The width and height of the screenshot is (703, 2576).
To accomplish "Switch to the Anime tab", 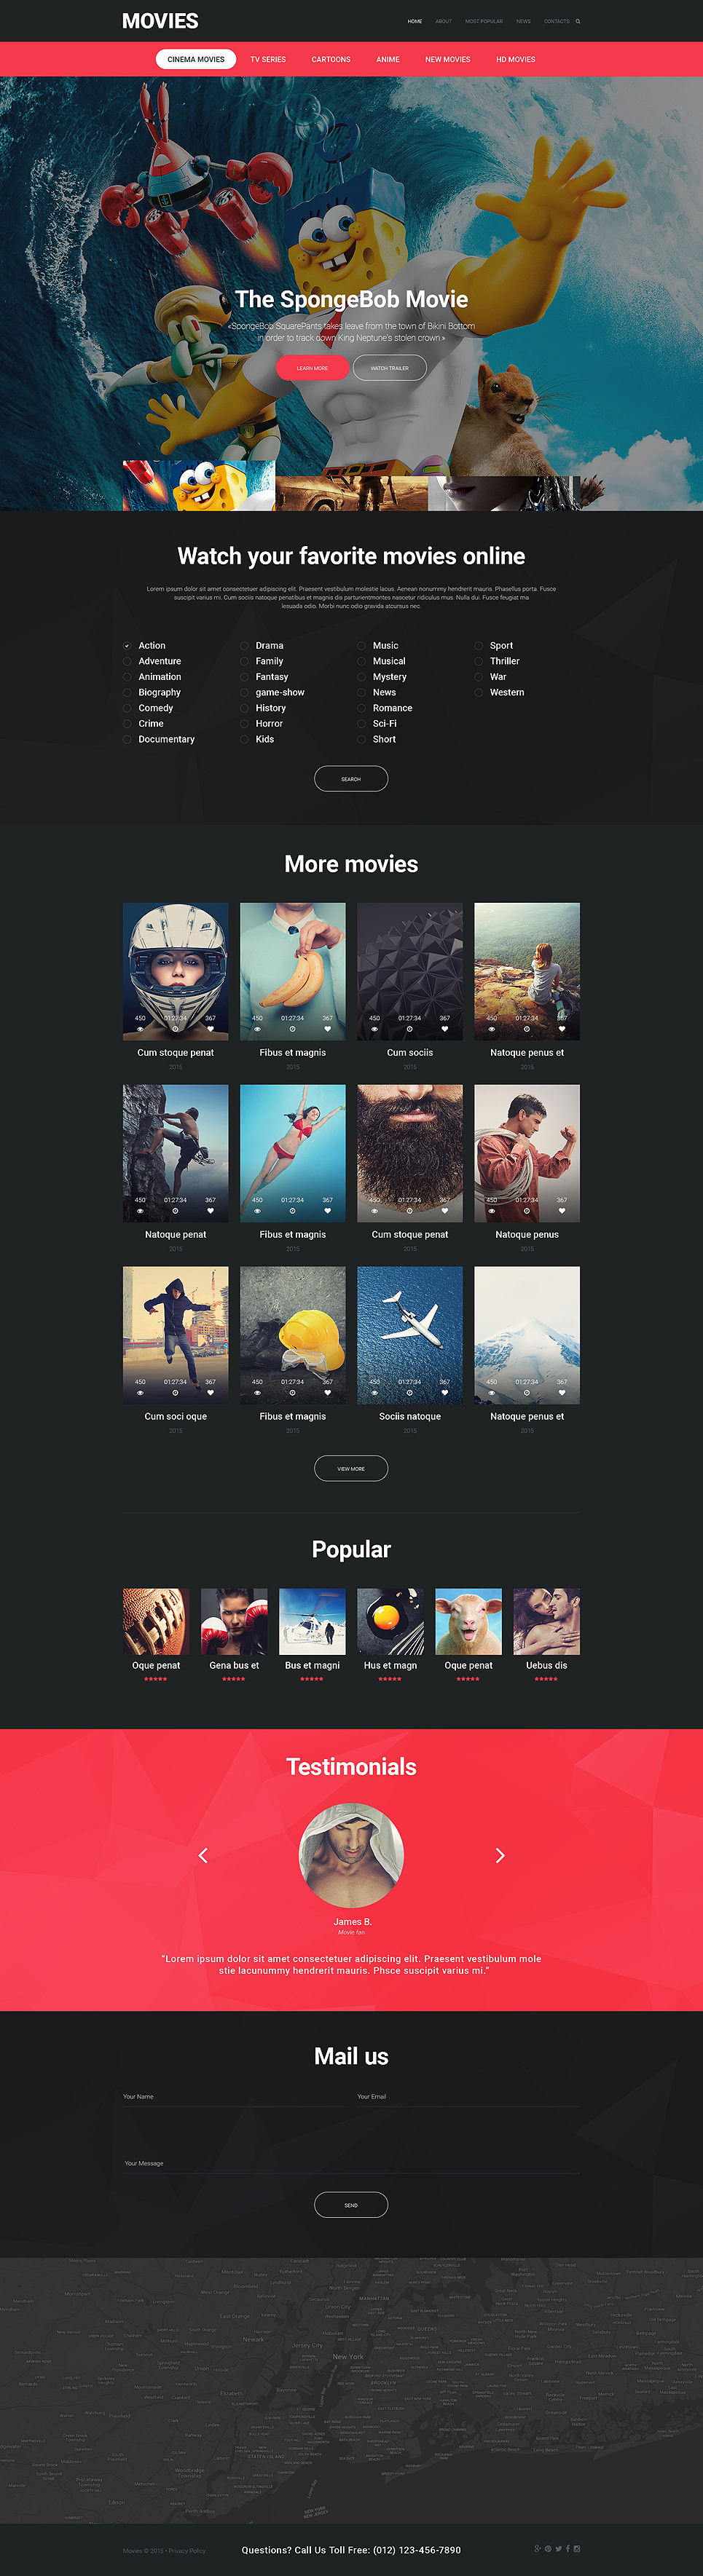I will 388,59.
